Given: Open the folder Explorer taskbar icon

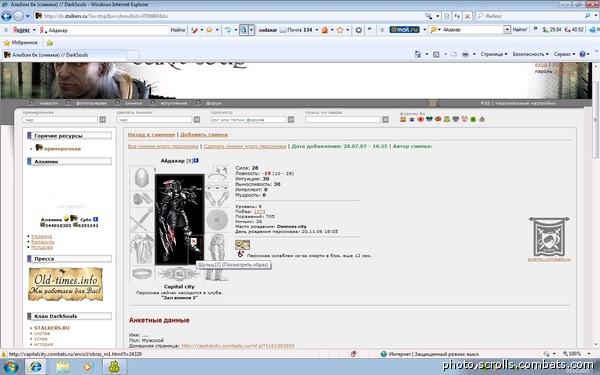Looking at the screenshot, I should click(63, 367).
